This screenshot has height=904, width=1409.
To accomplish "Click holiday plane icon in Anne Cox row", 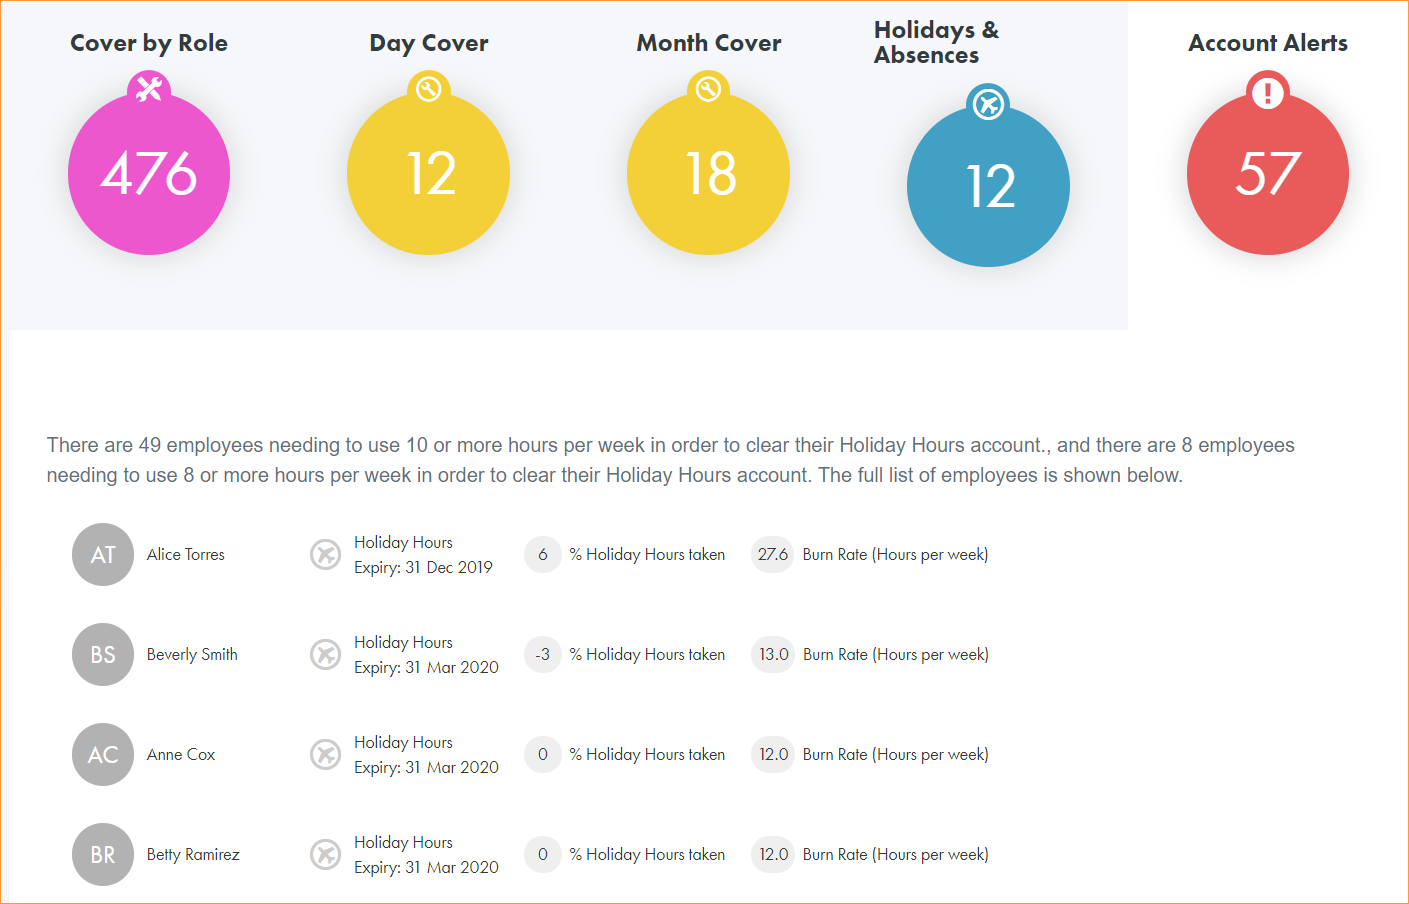I will tap(325, 754).
